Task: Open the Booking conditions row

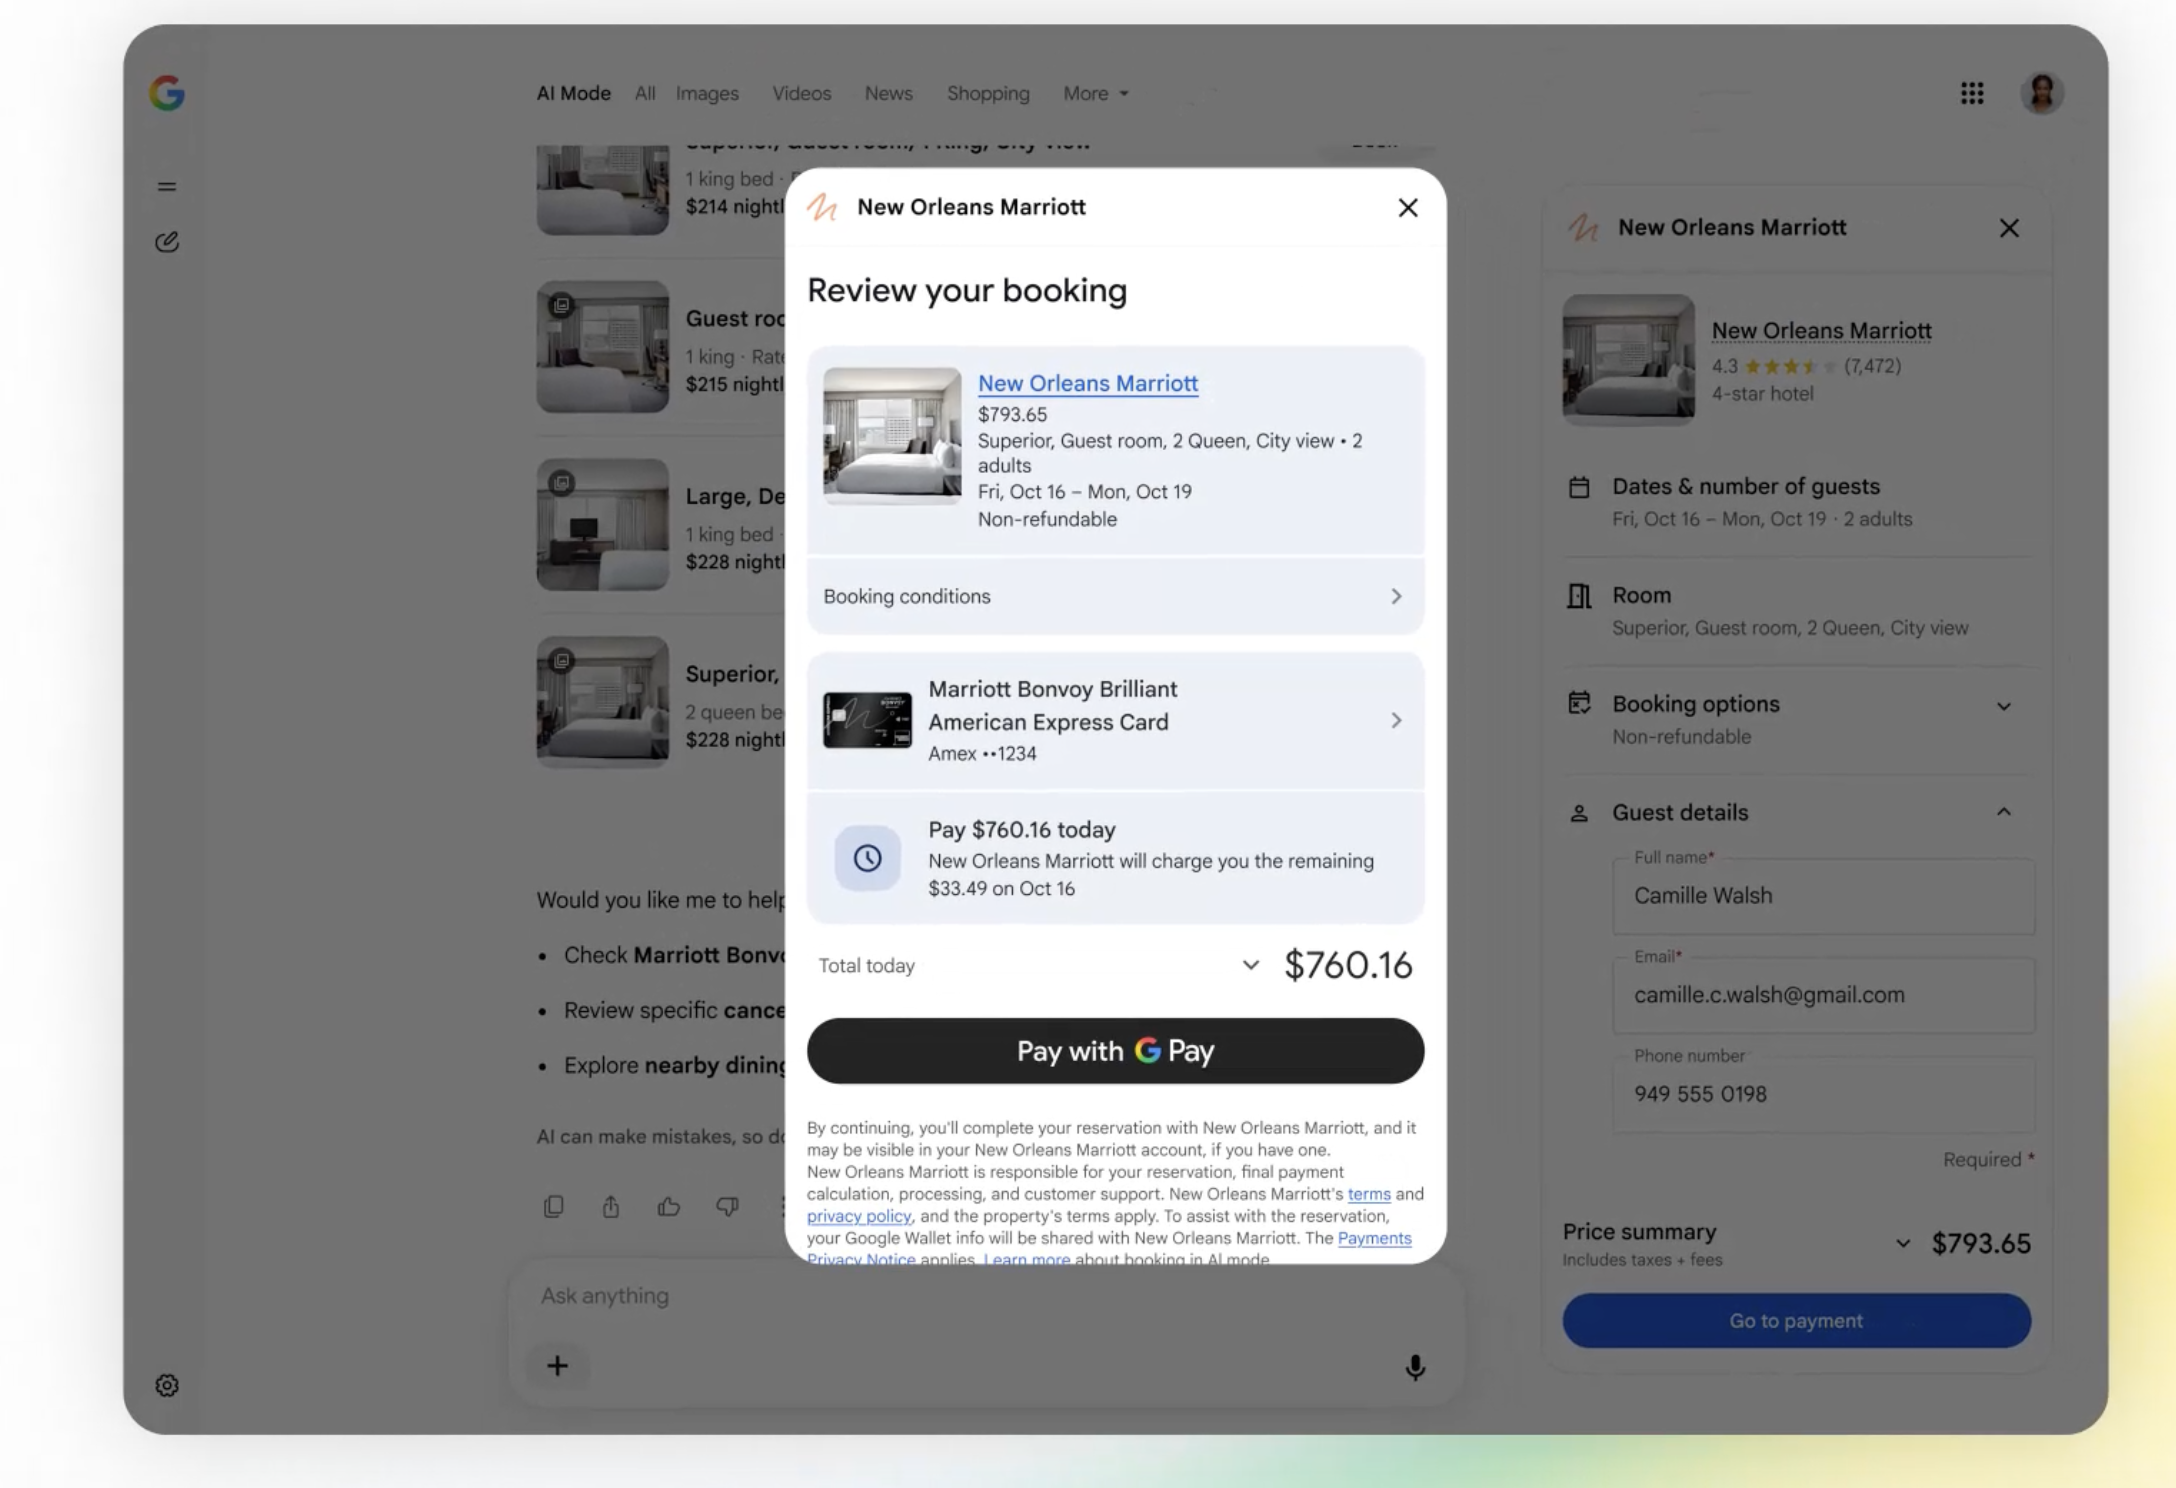Action: pos(1115,596)
